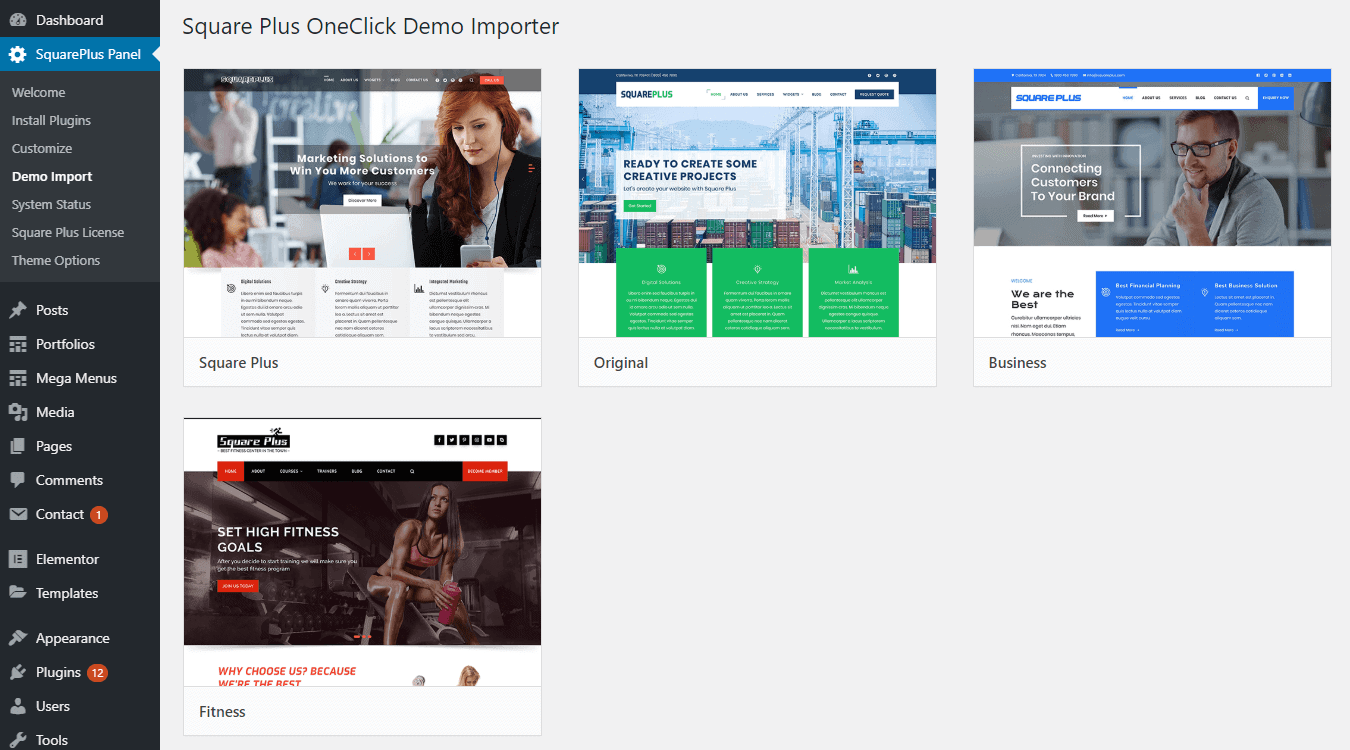Image resolution: width=1350 pixels, height=750 pixels.
Task: Click the Users person icon
Action: [18, 706]
